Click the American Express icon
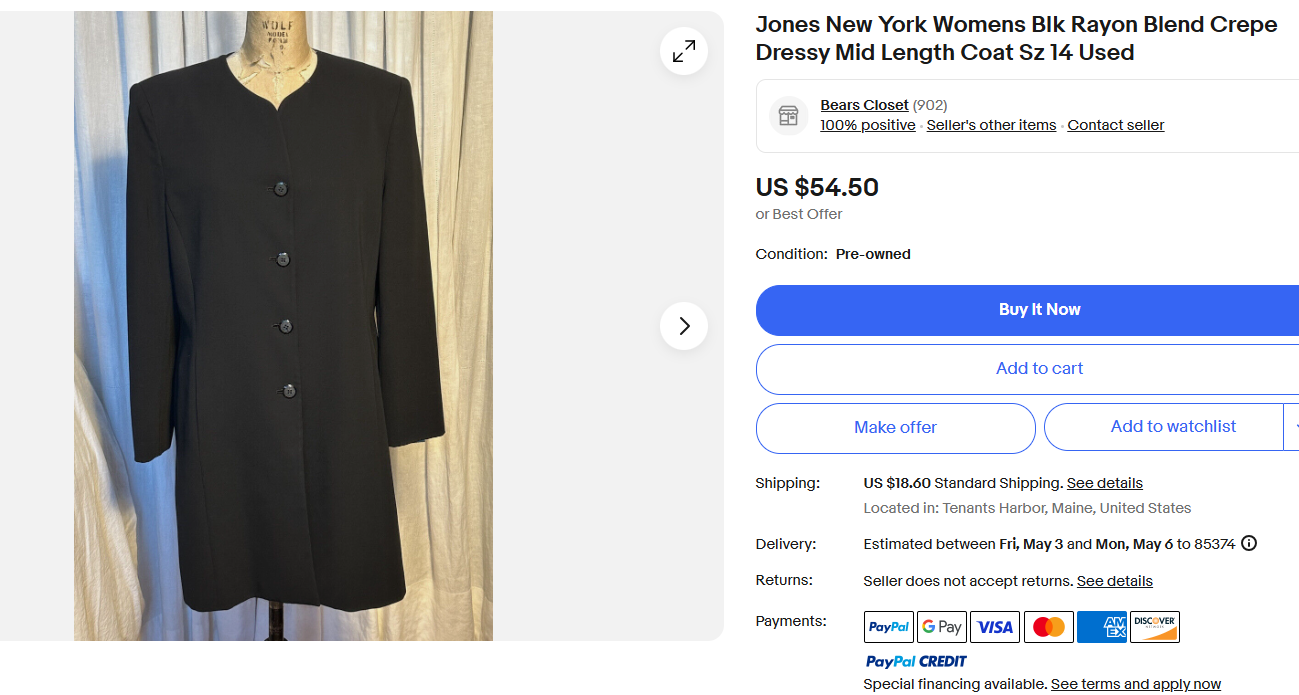 [x=1102, y=627]
